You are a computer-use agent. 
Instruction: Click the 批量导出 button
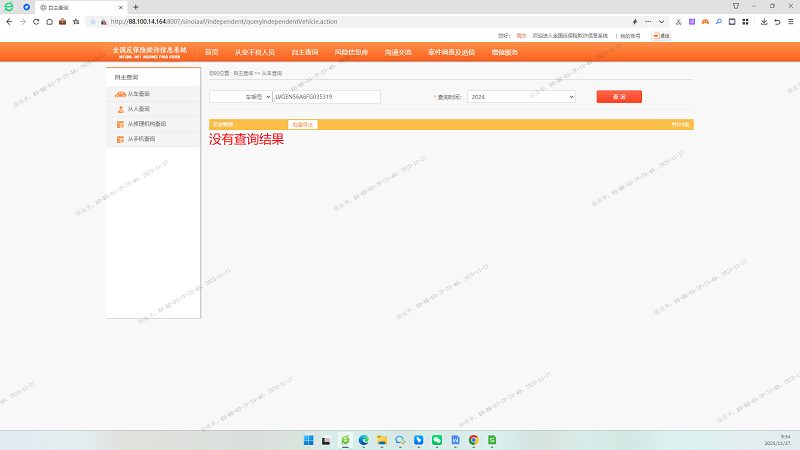(302, 124)
